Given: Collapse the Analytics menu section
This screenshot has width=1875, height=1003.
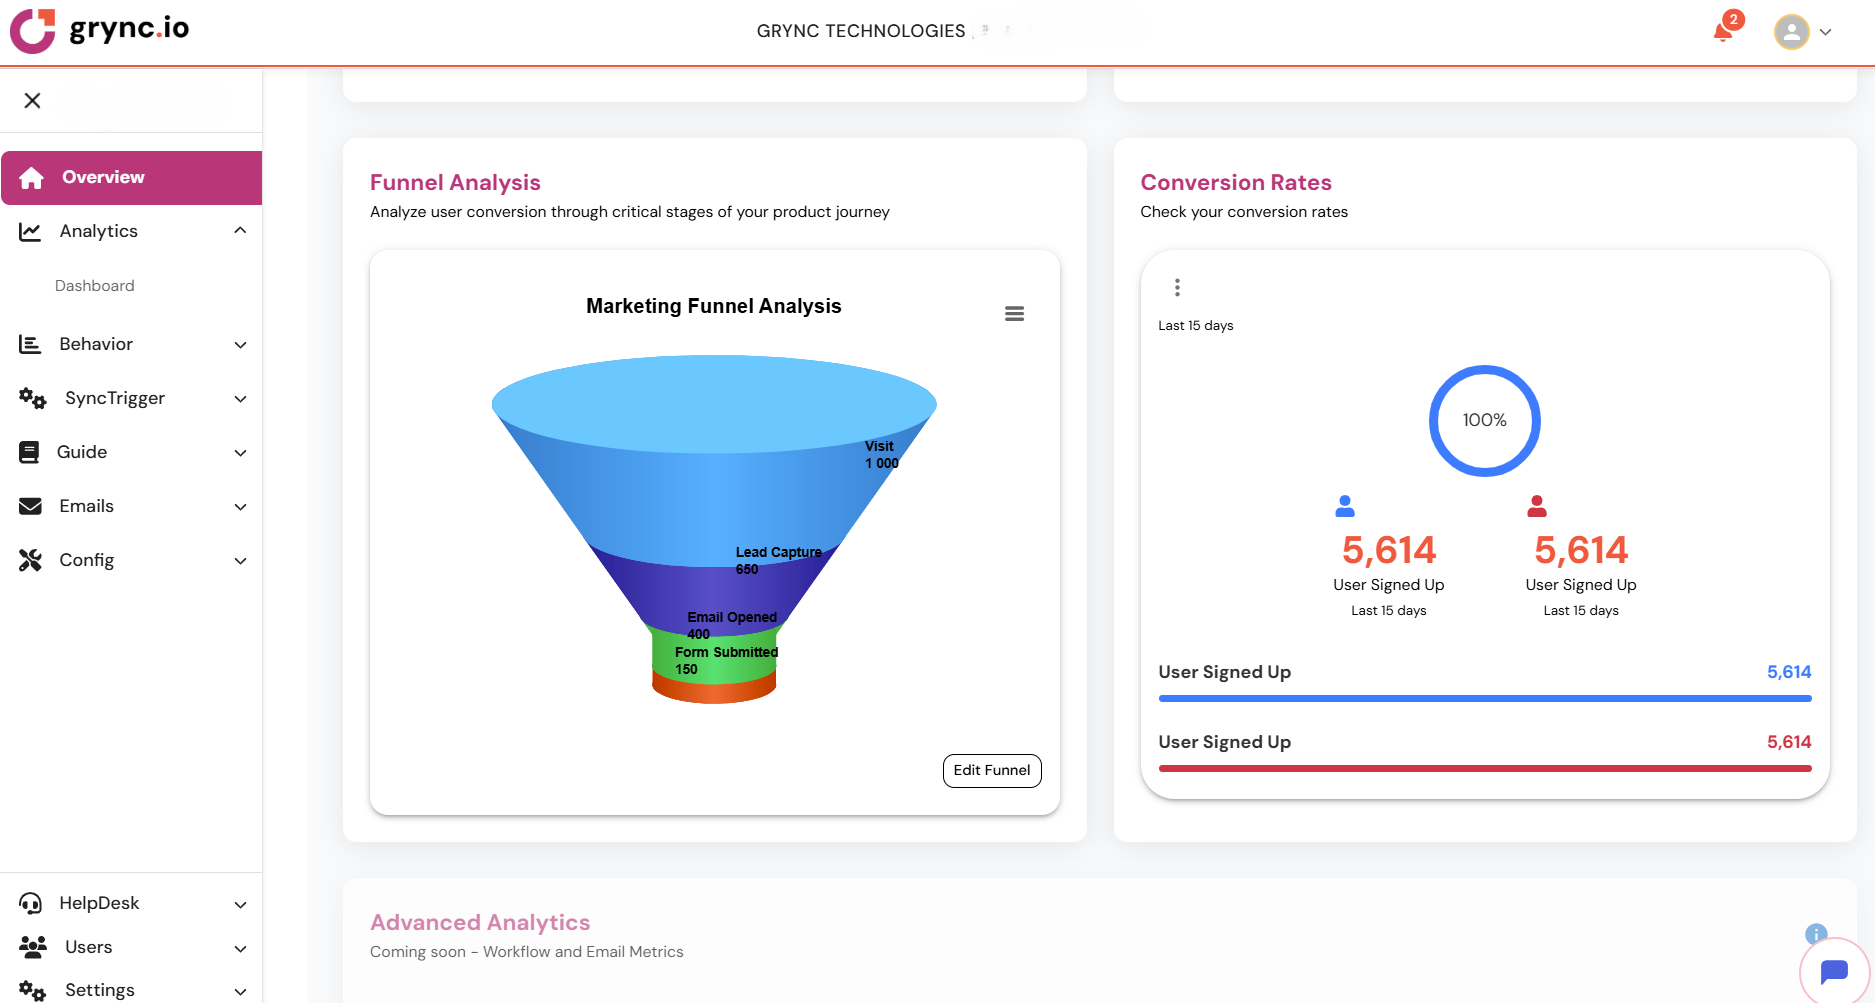Looking at the screenshot, I should 240,231.
